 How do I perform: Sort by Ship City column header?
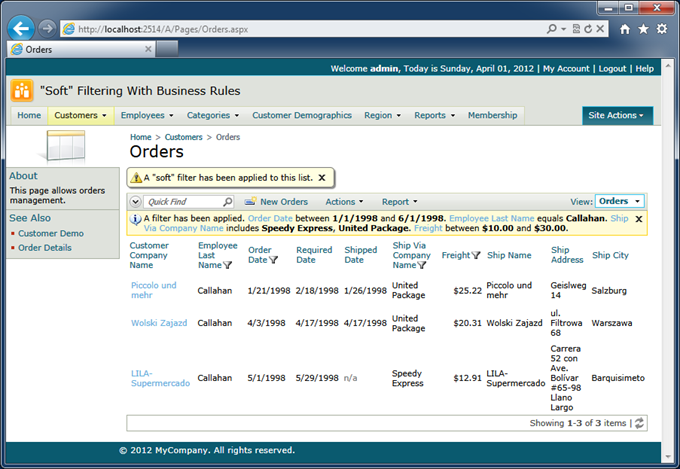[610, 255]
